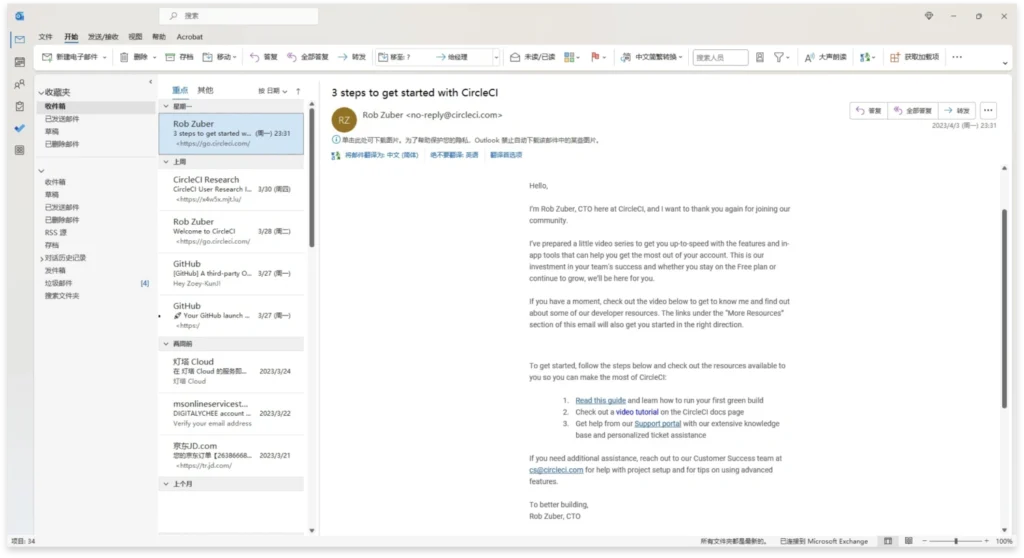The height and width of the screenshot is (558, 1024).
Task: Open the People contacts module icon
Action: click(20, 84)
